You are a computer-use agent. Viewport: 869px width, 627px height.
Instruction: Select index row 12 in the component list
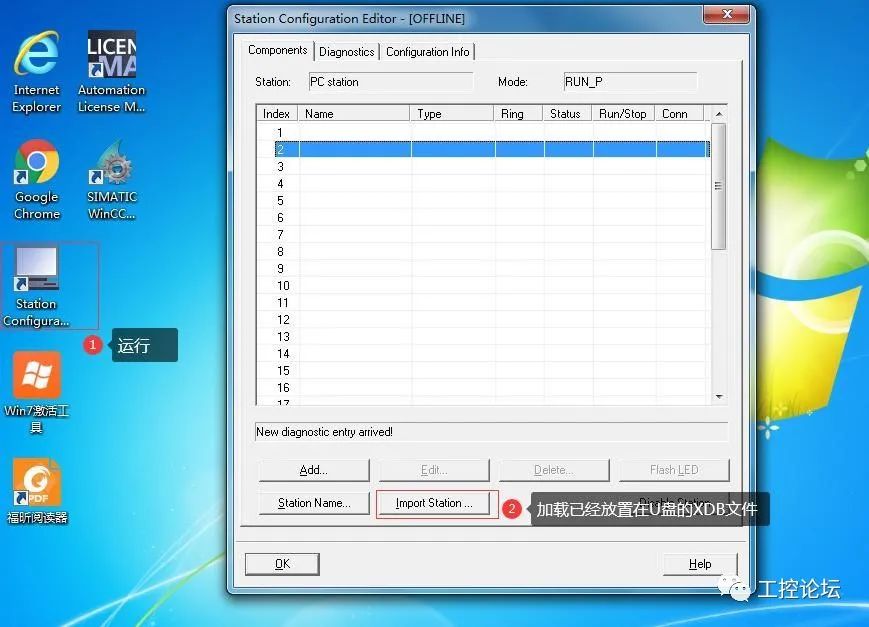pyautogui.click(x=483, y=319)
